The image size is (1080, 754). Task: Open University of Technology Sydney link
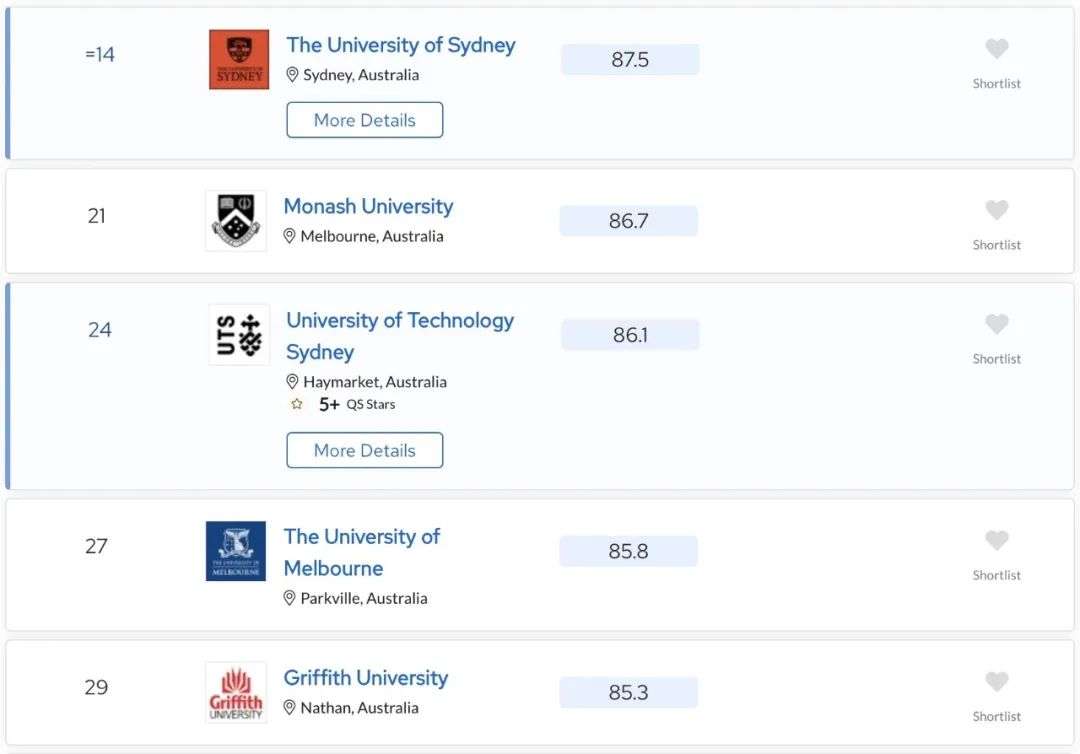(x=400, y=336)
